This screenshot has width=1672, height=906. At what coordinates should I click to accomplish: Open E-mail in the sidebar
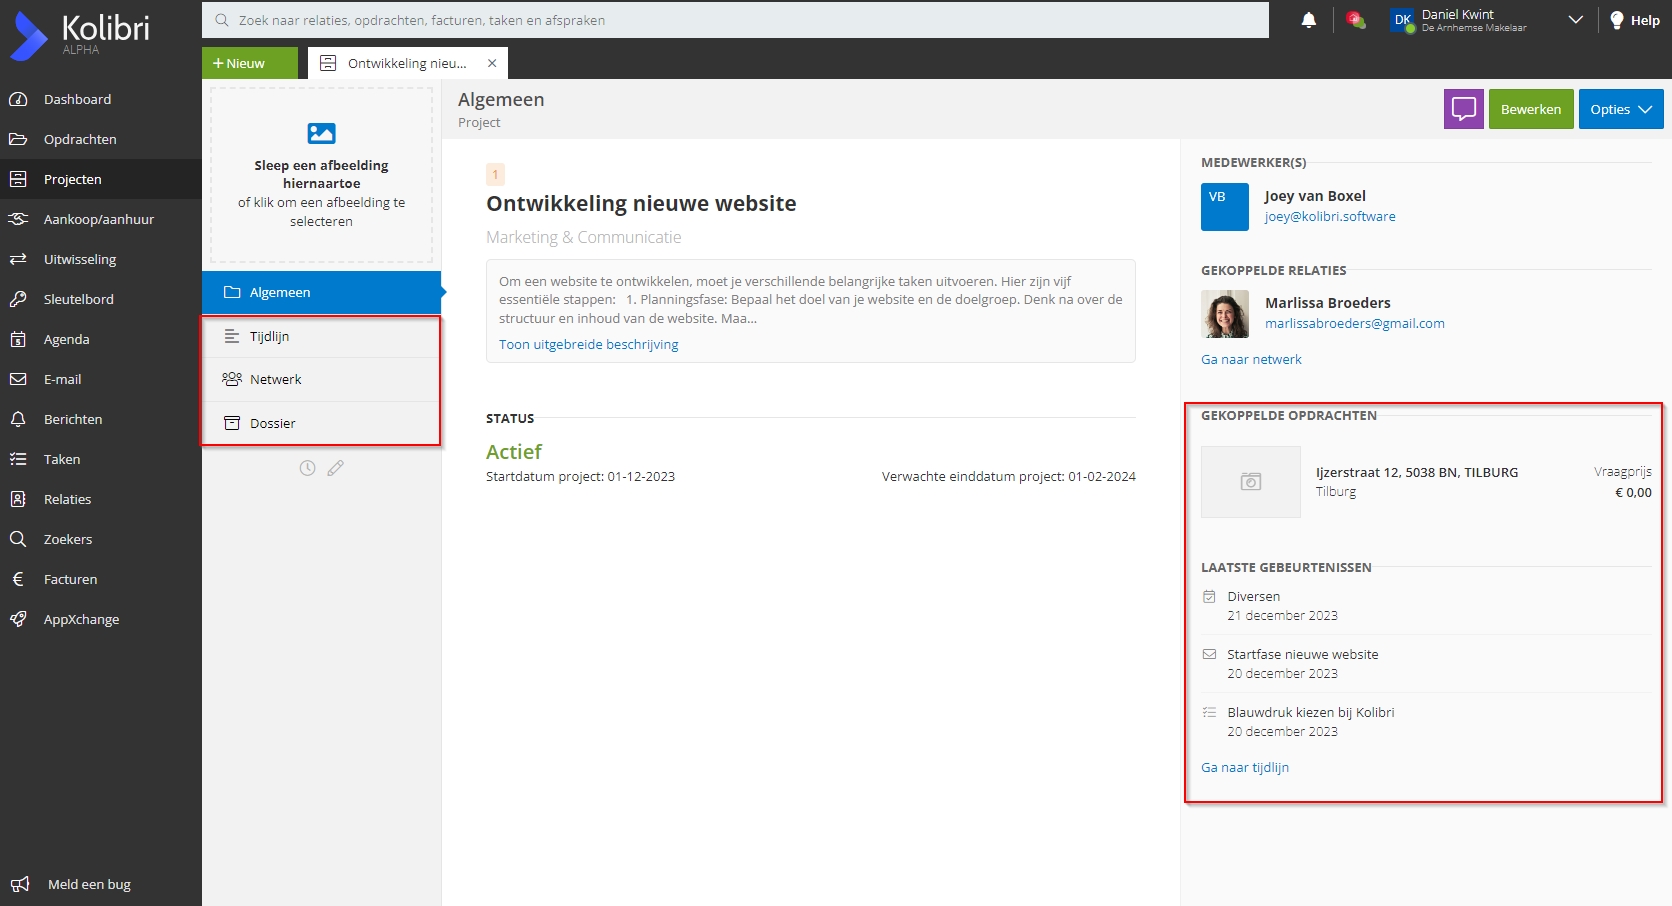coord(100,379)
